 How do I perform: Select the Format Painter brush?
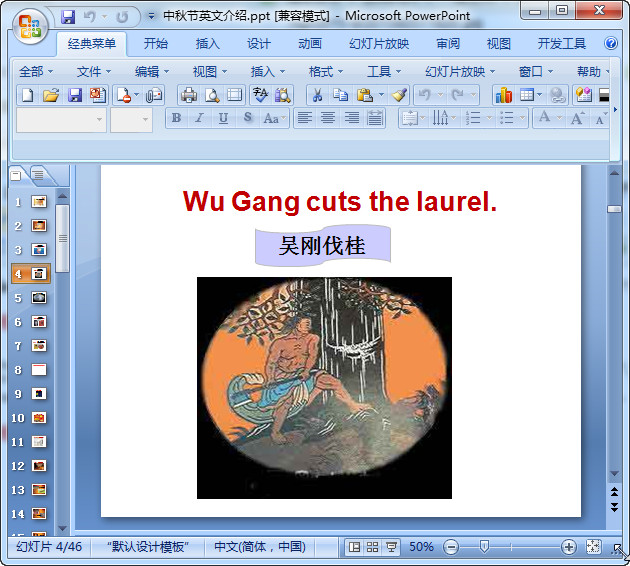tap(399, 95)
